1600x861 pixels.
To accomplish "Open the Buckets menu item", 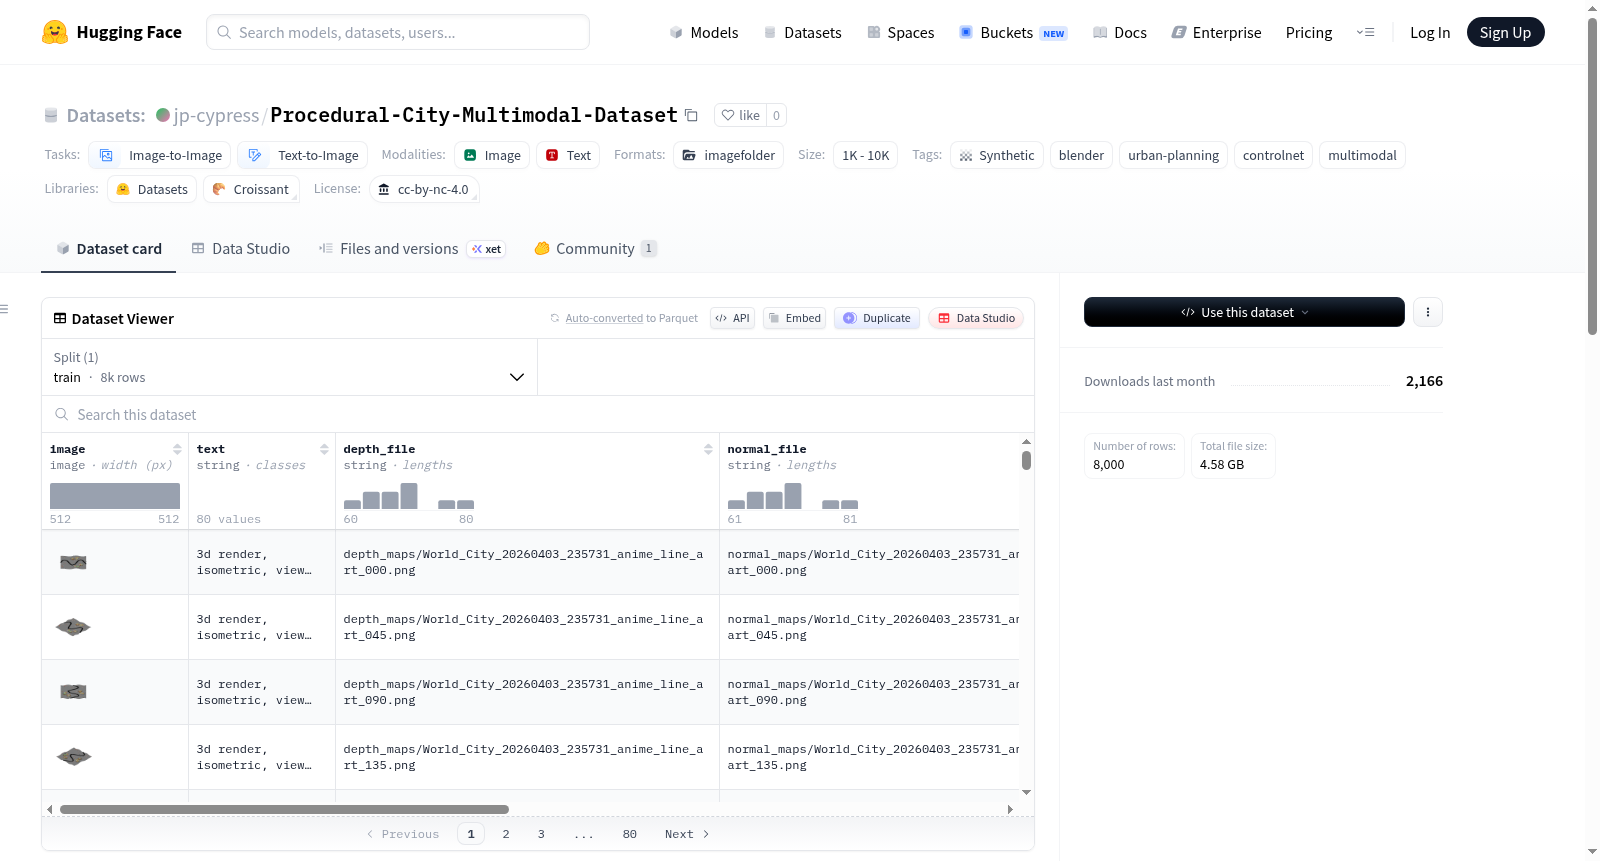I will coord(1013,32).
